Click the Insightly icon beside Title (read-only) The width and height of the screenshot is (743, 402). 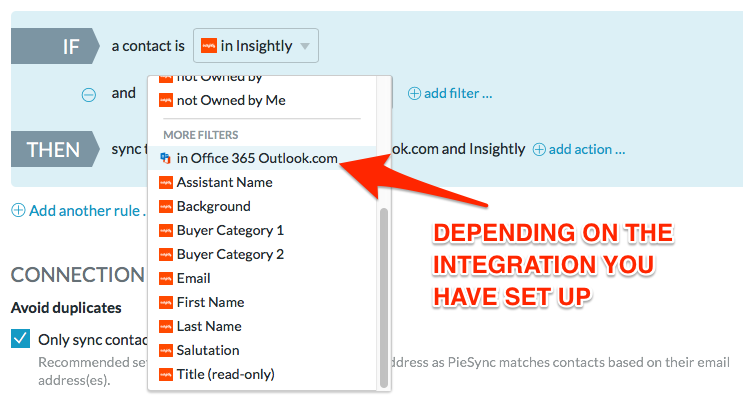(165, 375)
